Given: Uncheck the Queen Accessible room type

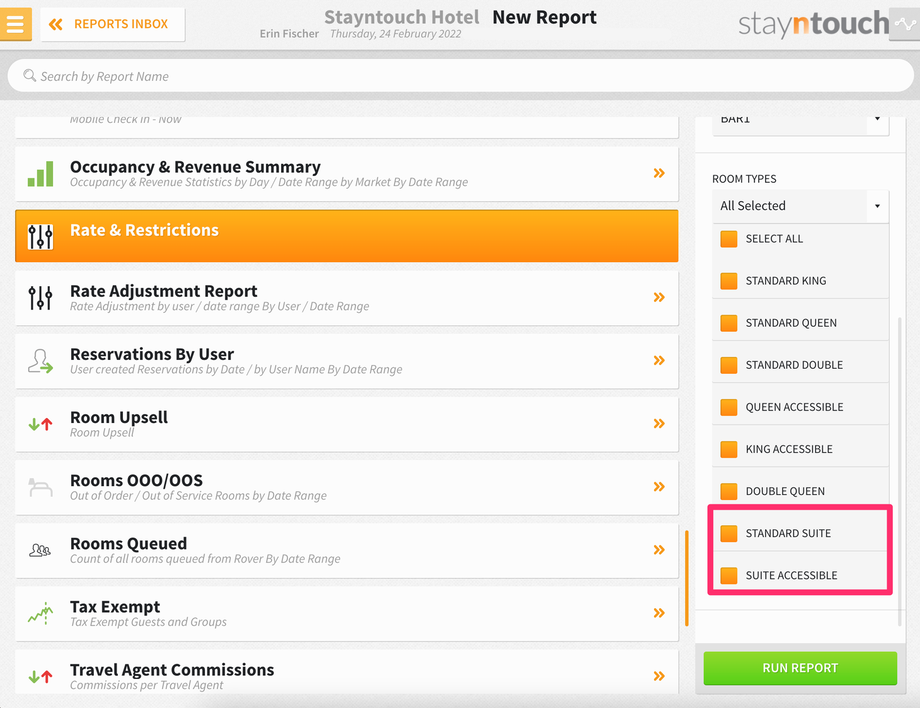Looking at the screenshot, I should click(x=729, y=407).
